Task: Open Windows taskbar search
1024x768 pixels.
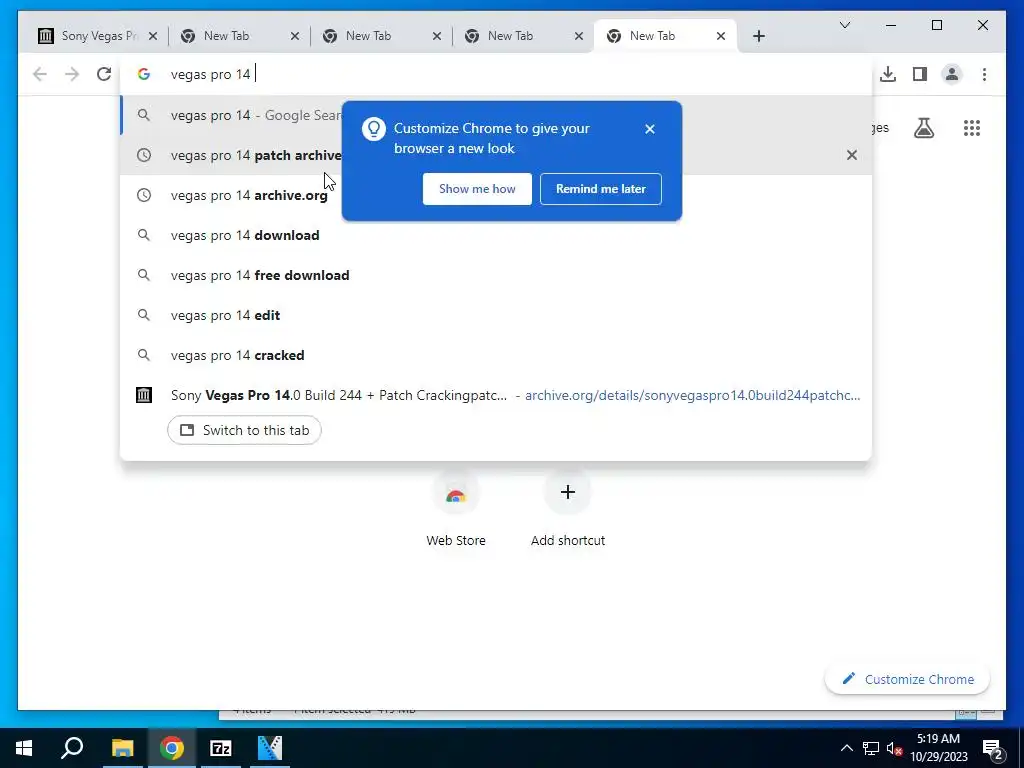Action: pos(72,748)
